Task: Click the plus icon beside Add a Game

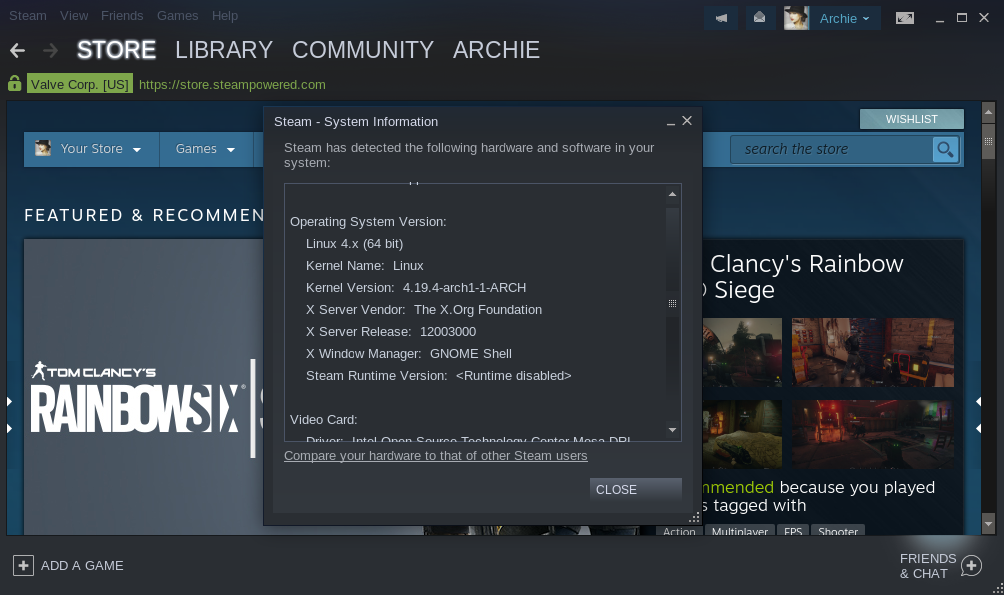Action: click(x=24, y=566)
